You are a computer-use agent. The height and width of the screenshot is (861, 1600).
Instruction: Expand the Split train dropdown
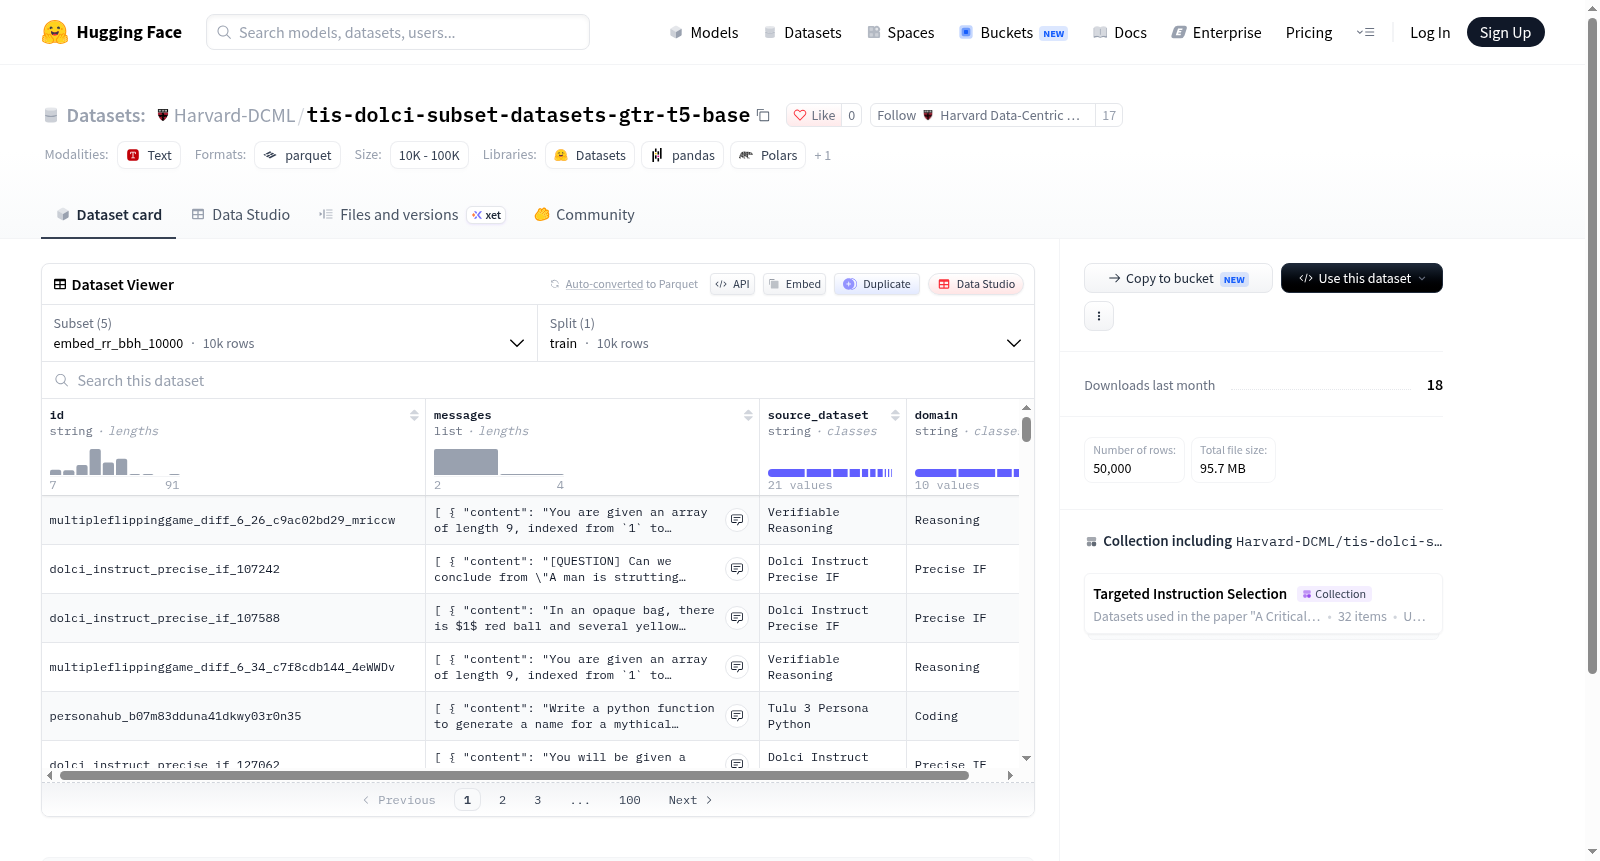pos(785,333)
